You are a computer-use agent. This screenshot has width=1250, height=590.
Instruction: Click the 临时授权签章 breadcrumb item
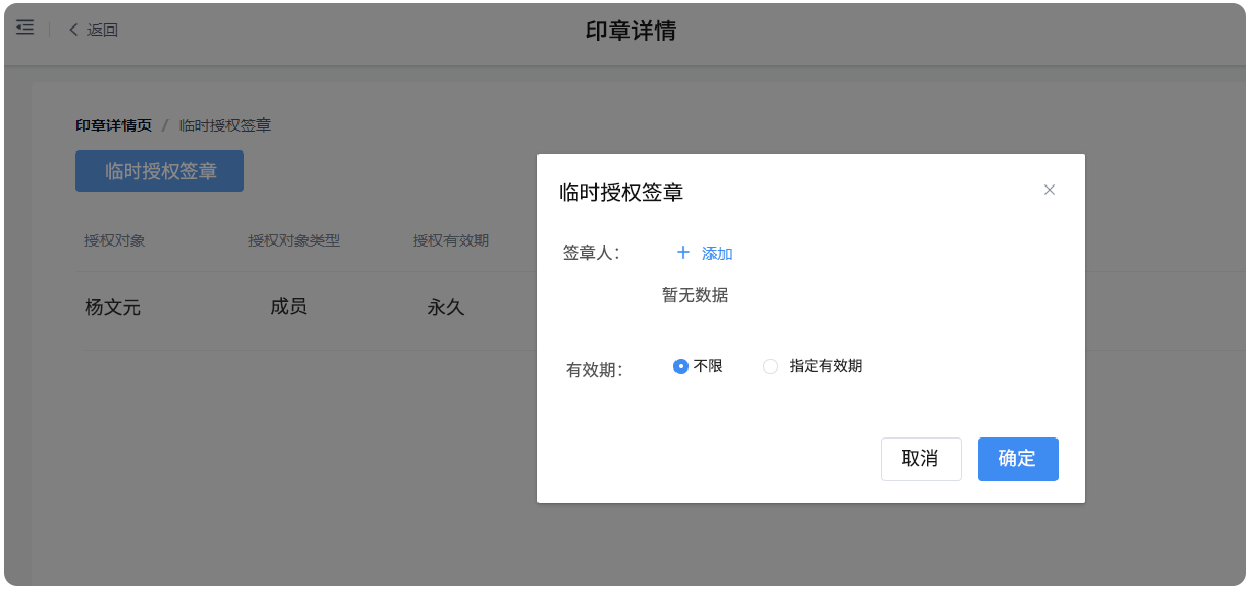tap(225, 125)
